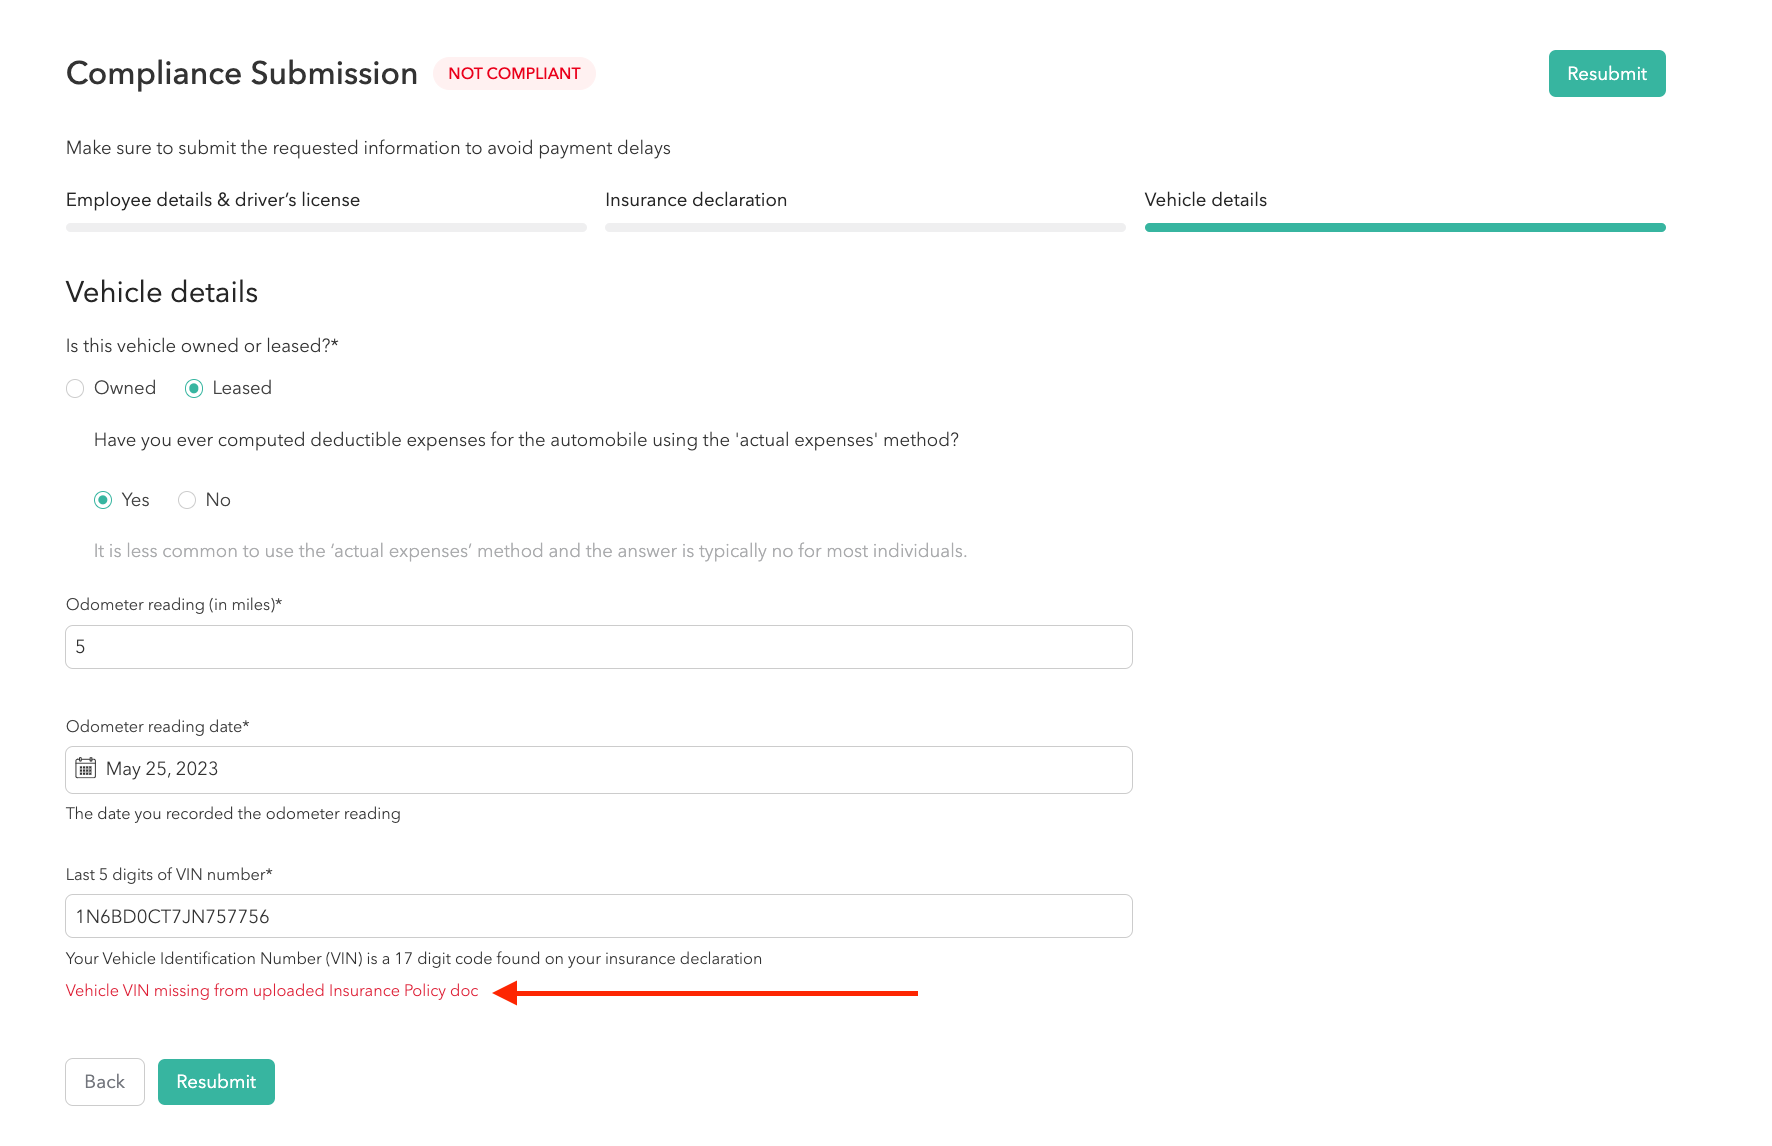Open the calendar icon on odometer reading date
1772x1146 pixels.
coord(86,769)
